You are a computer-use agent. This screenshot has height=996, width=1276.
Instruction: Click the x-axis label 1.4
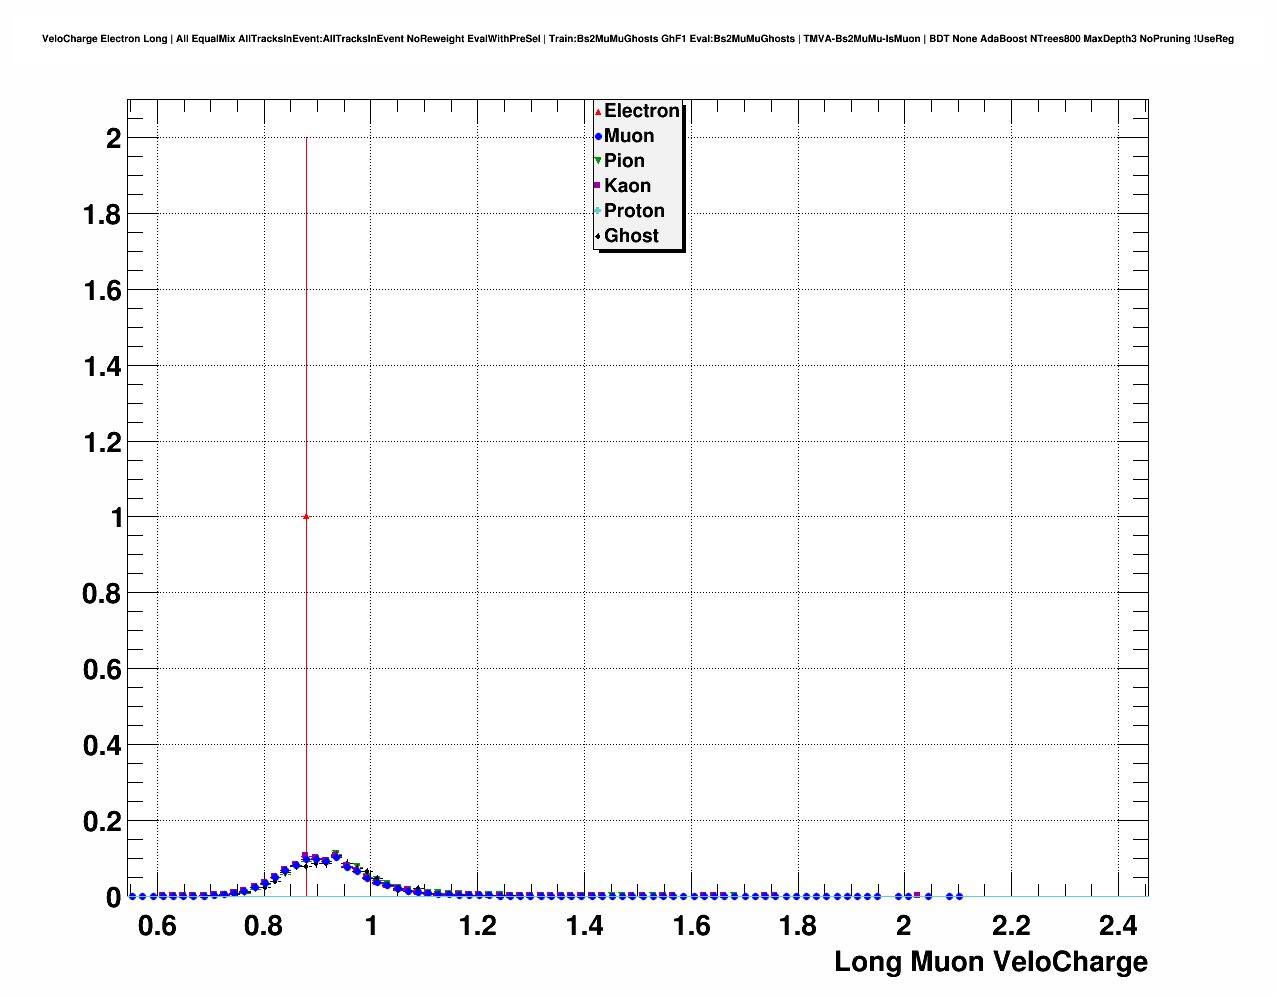(x=584, y=926)
